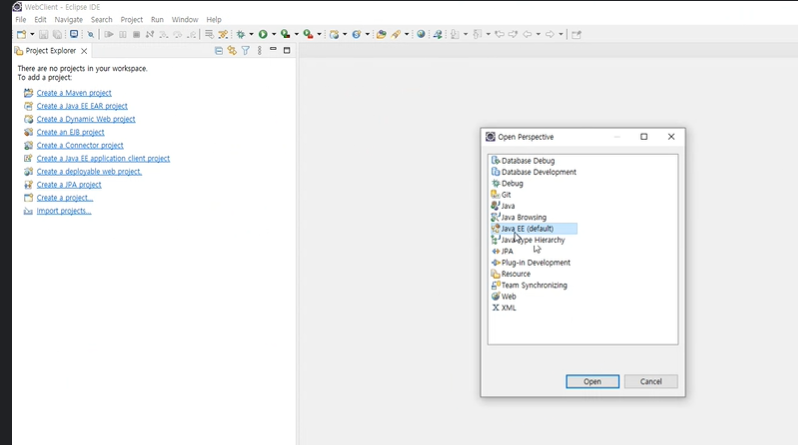Image resolution: width=798 pixels, height=445 pixels.
Task: Expand the Run icon dropdown arrow
Action: [x=274, y=35]
